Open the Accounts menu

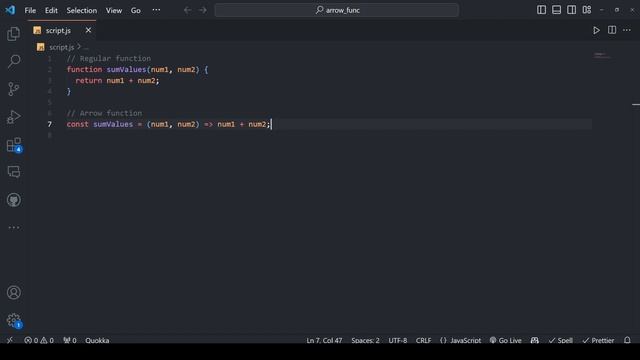pyautogui.click(x=13, y=292)
